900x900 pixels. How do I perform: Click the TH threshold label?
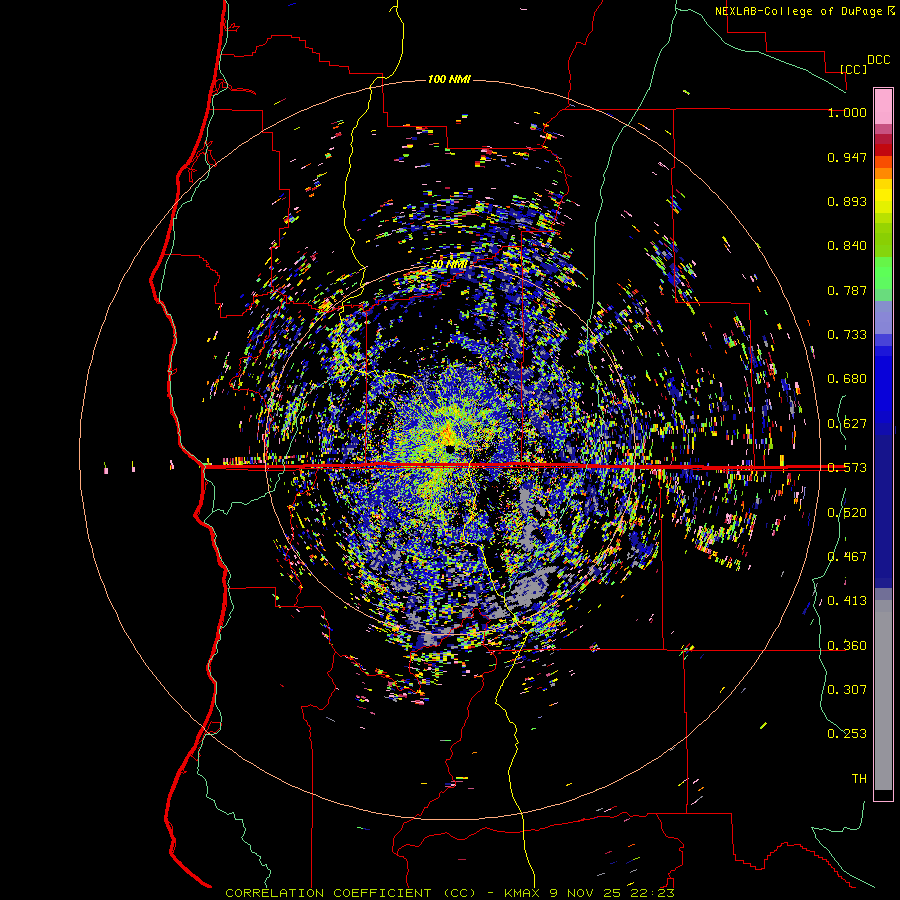859,779
